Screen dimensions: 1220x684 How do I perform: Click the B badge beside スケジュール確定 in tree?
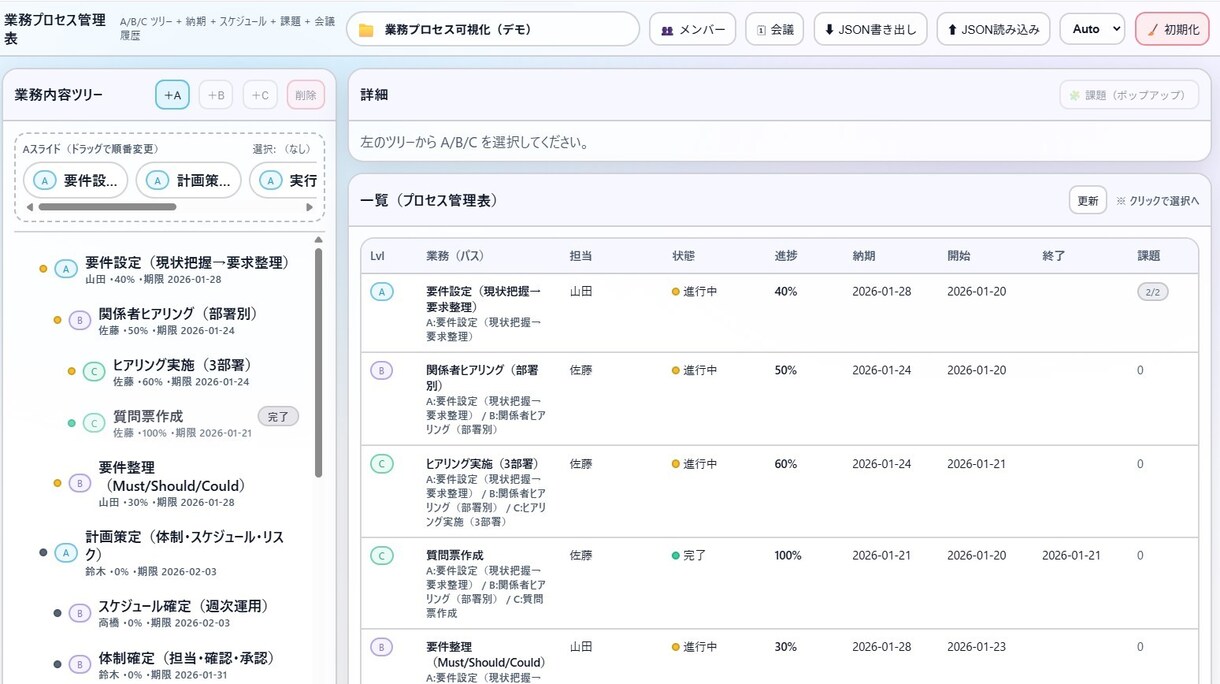click(80, 613)
